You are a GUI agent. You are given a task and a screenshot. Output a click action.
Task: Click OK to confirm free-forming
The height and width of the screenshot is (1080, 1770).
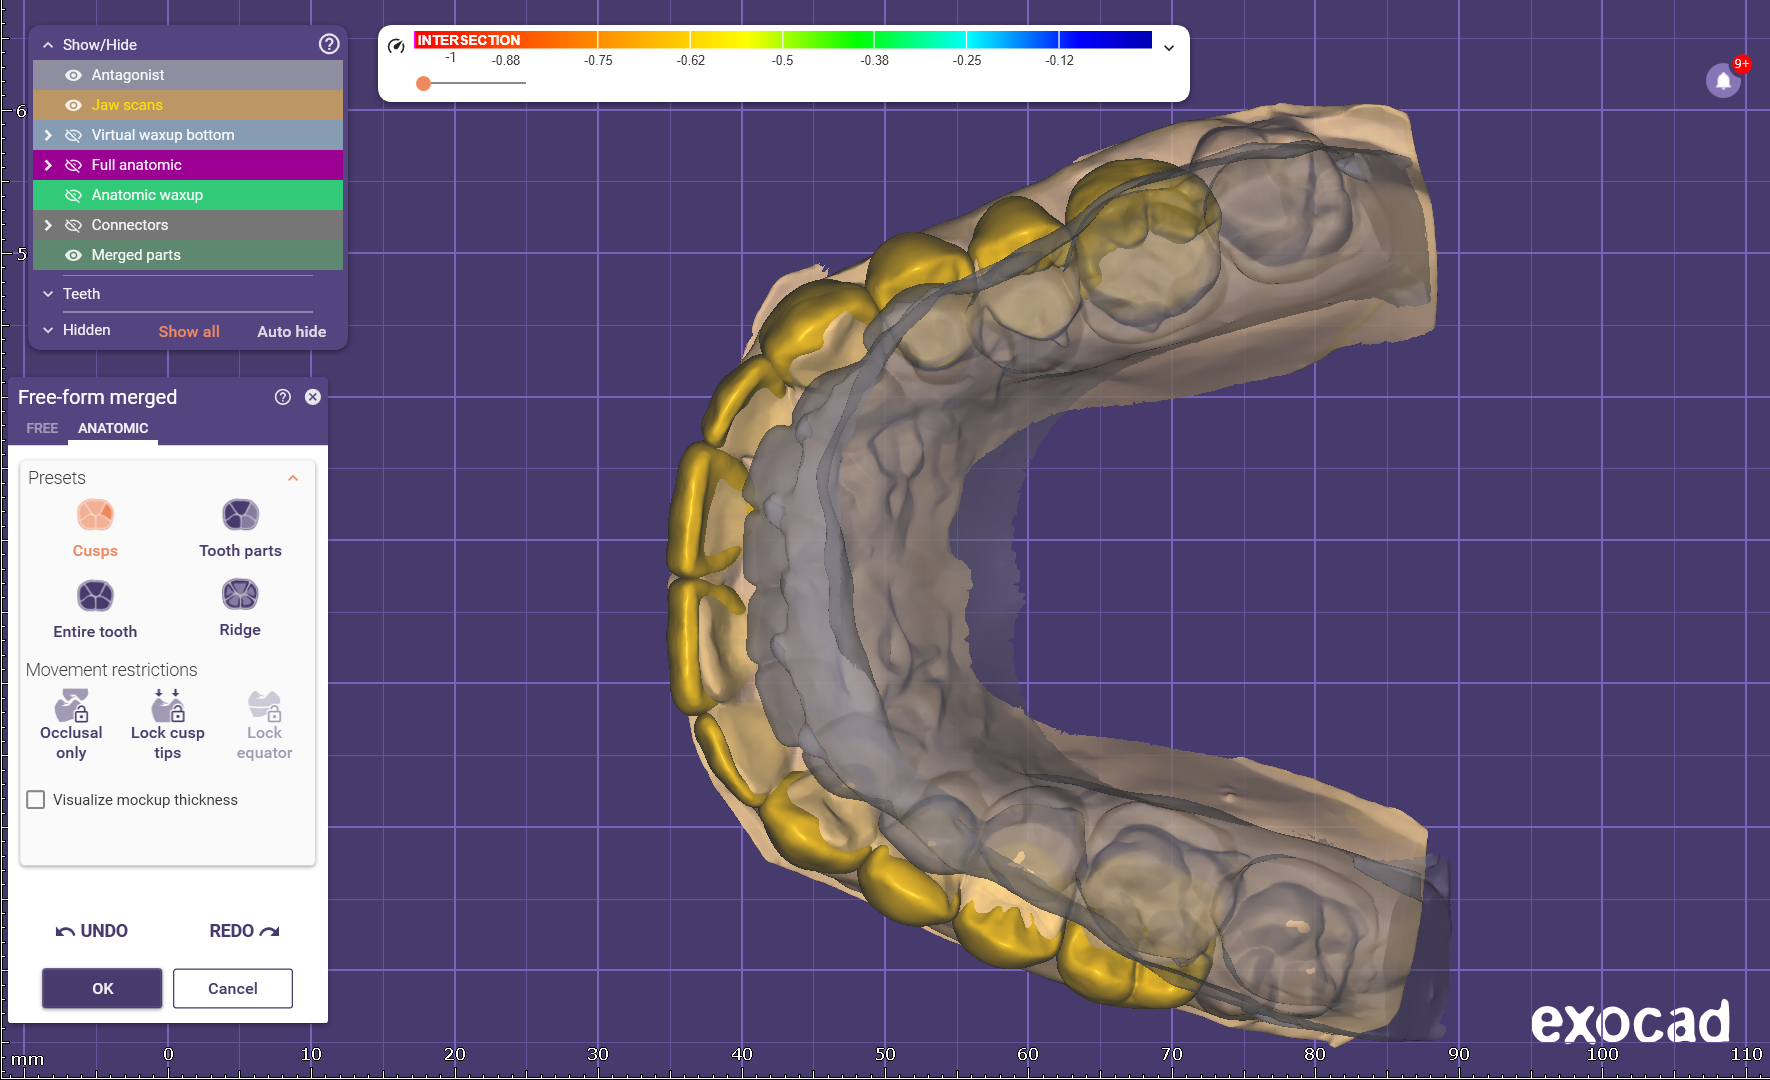coord(102,988)
